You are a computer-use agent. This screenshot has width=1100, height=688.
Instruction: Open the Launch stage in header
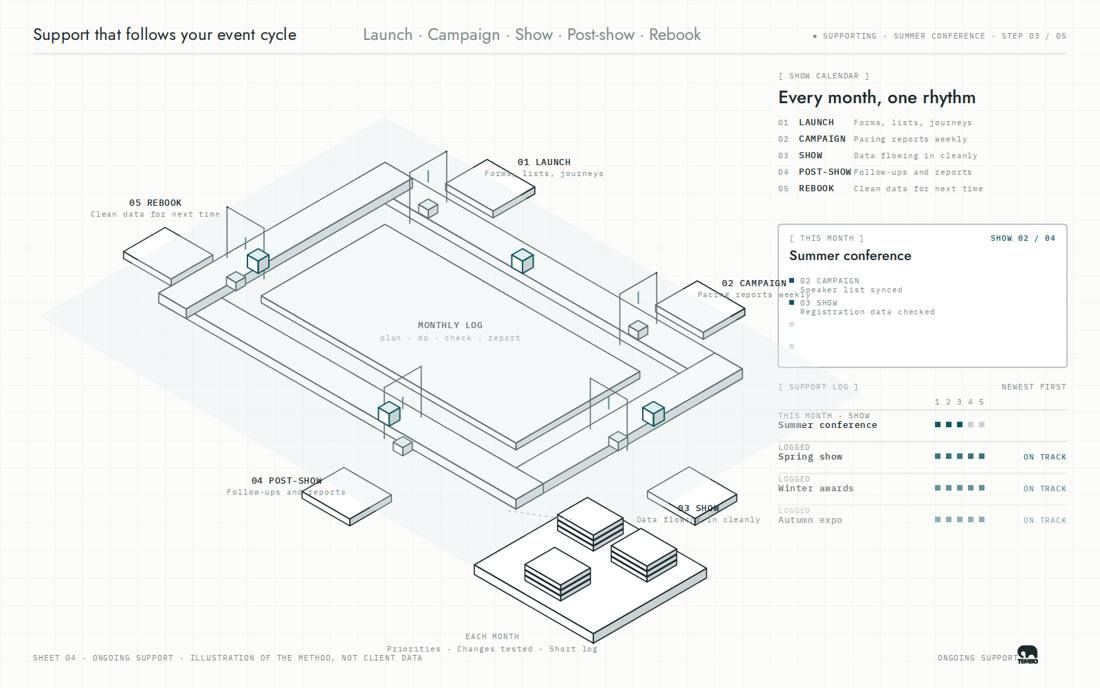click(387, 34)
